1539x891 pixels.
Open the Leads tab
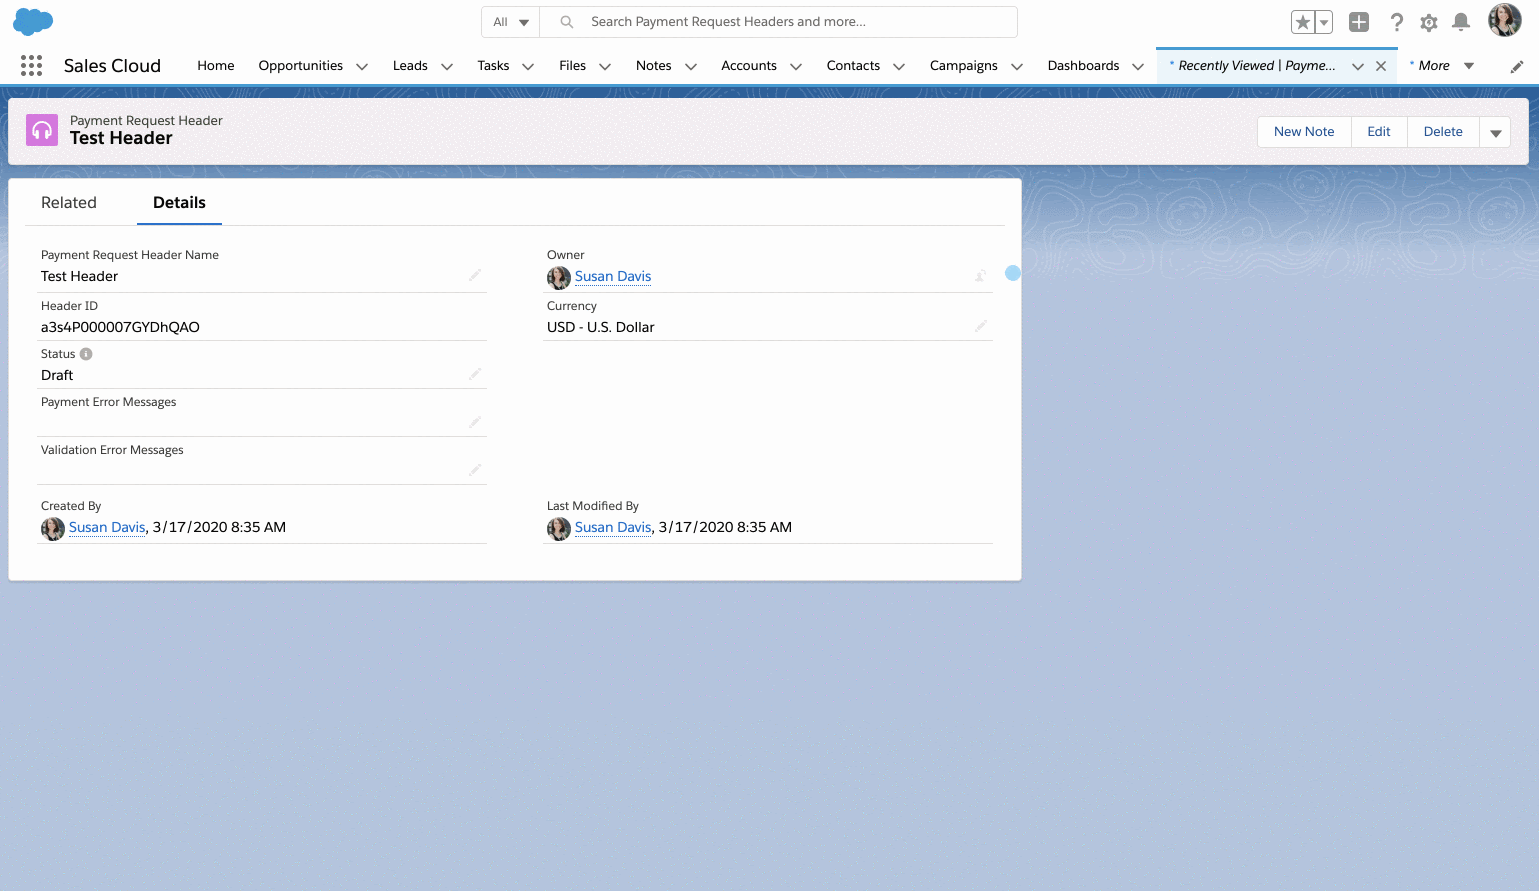tap(410, 66)
